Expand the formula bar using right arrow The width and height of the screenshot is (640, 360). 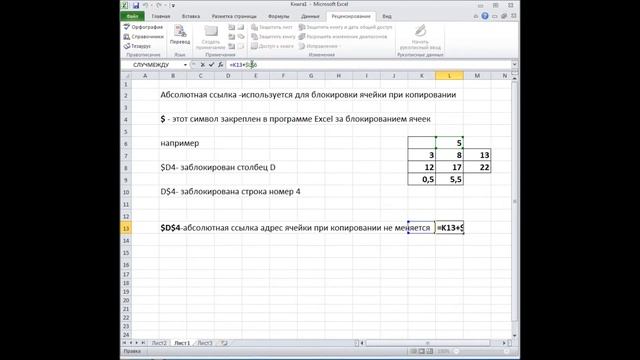pyautogui.click(x=515, y=64)
